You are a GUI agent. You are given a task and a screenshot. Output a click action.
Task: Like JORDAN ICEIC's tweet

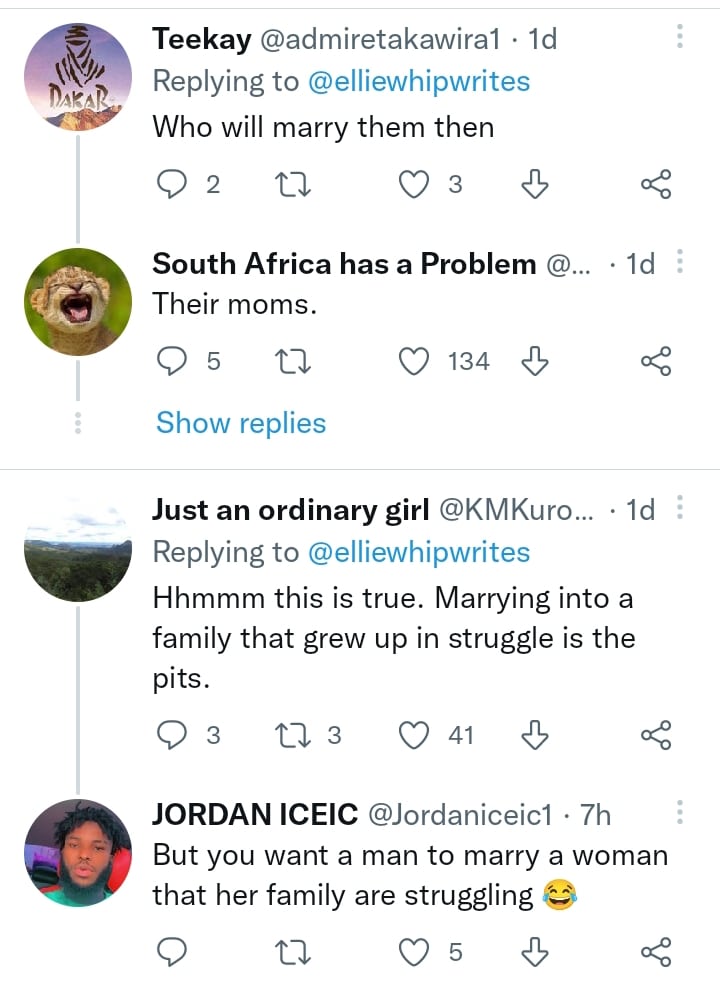pos(414,952)
